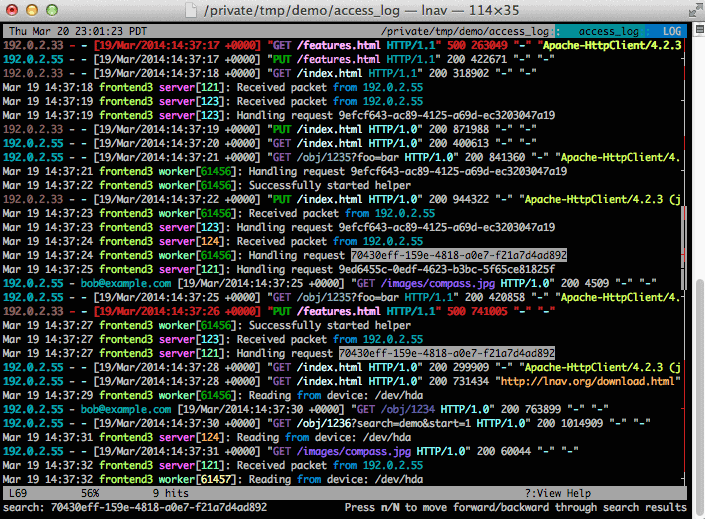The height and width of the screenshot is (519, 705).
Task: Minimize the window with the yellow button
Action: [32, 10]
